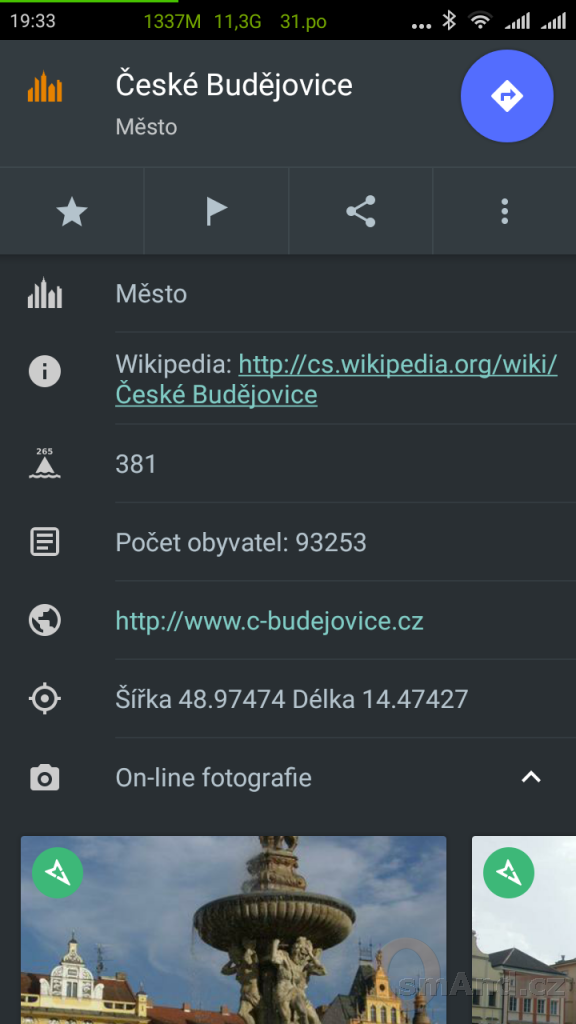Open the fountain photo thumbnail
This screenshot has width=576, height=1024.
[234, 930]
